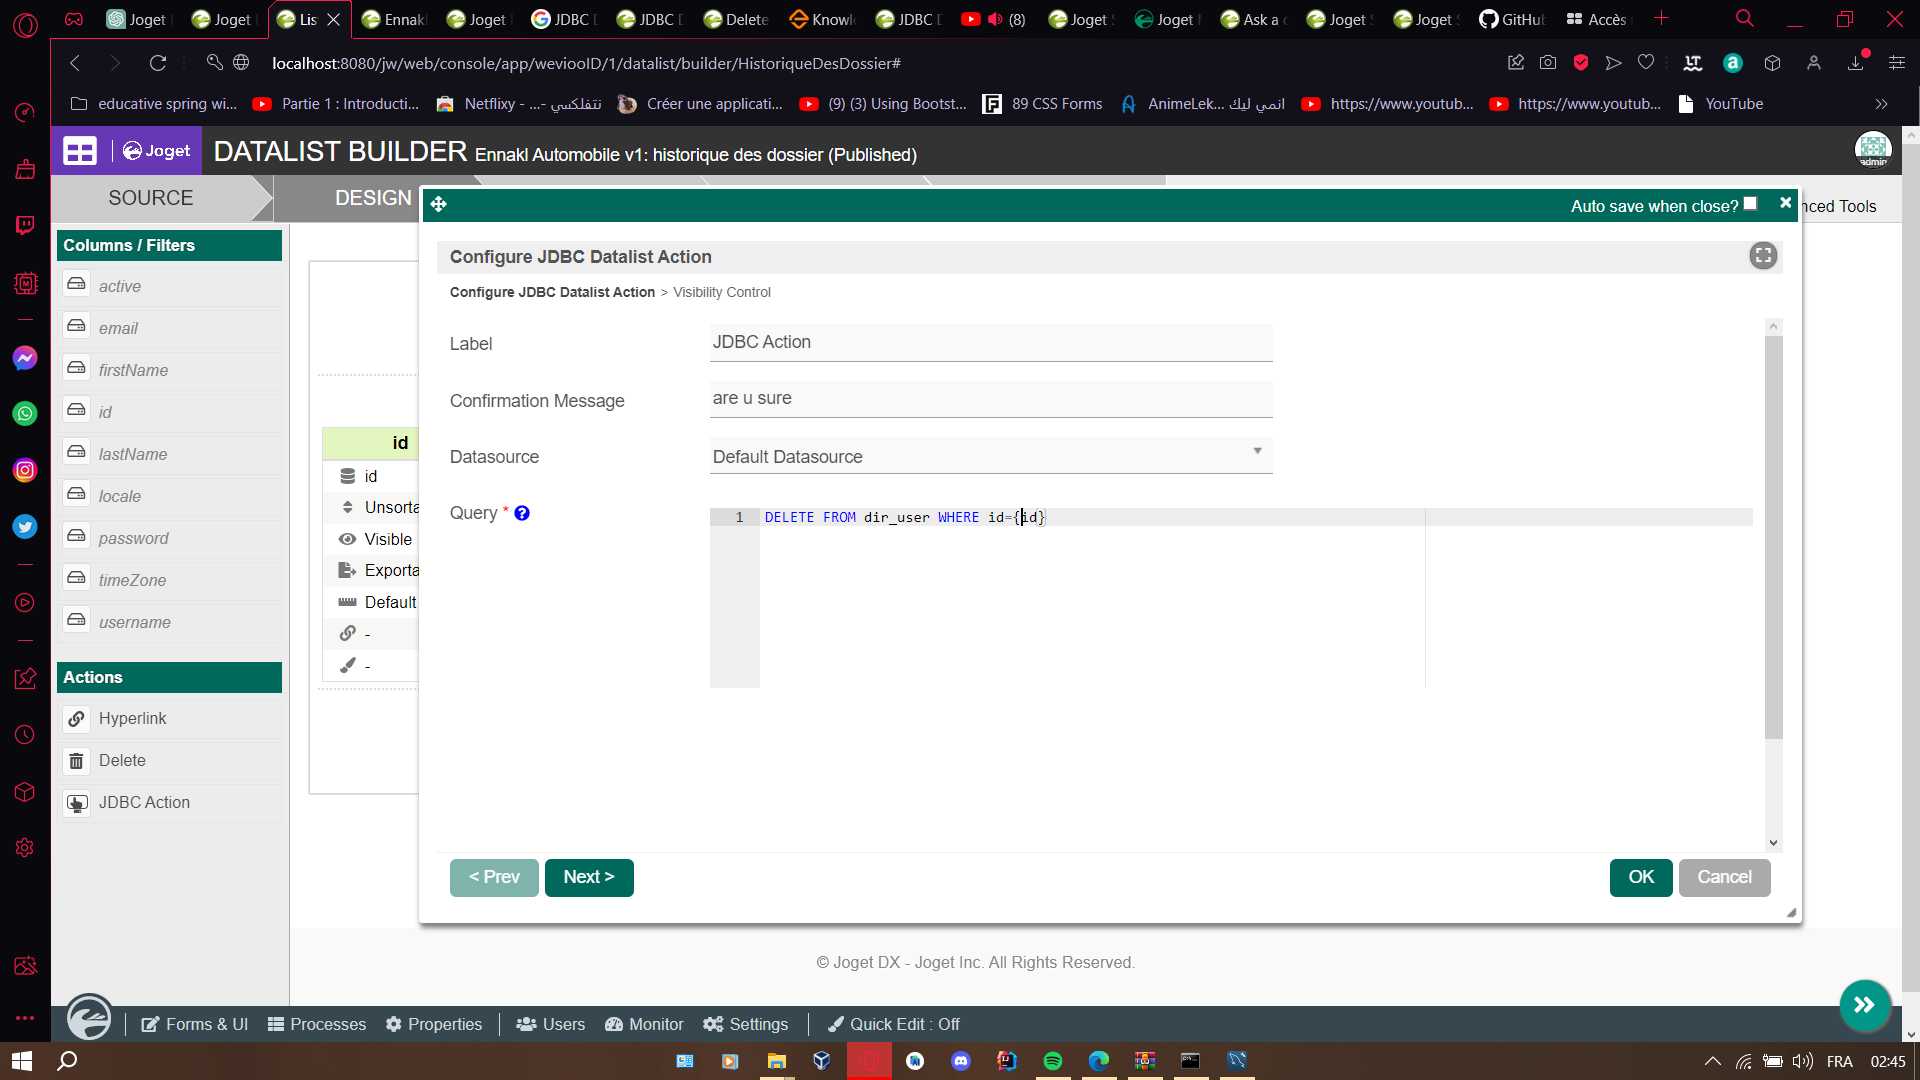Open App Center grid icon beside Joget logo

pos(80,151)
